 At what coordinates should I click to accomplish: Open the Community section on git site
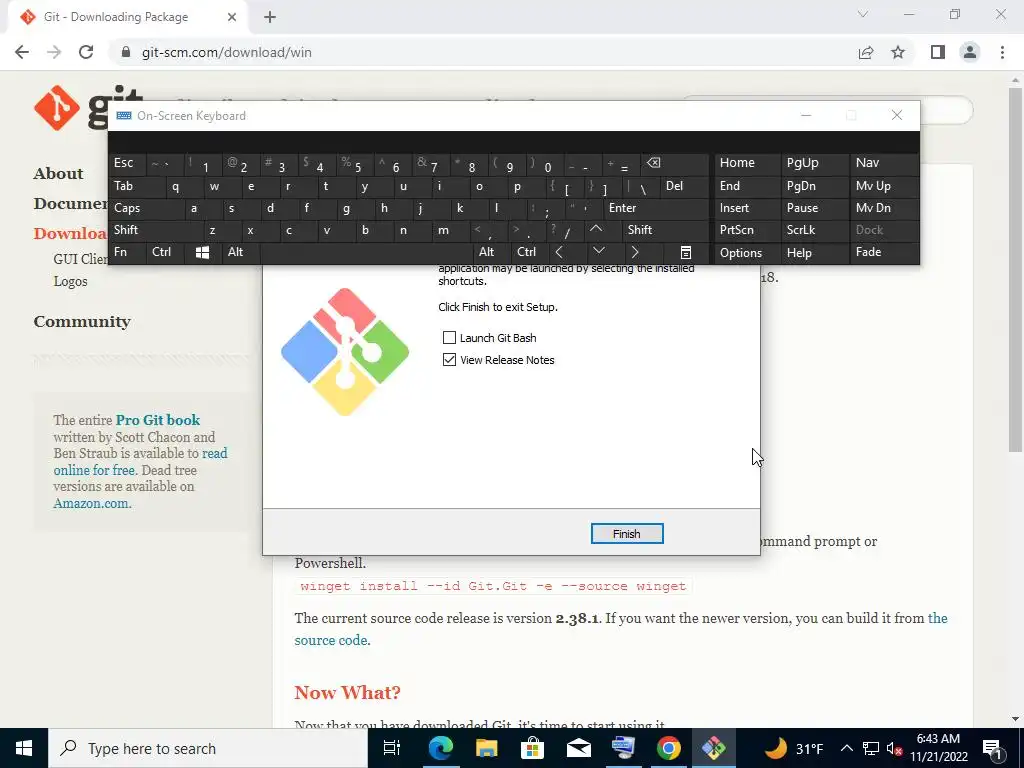pyautogui.click(x=82, y=321)
